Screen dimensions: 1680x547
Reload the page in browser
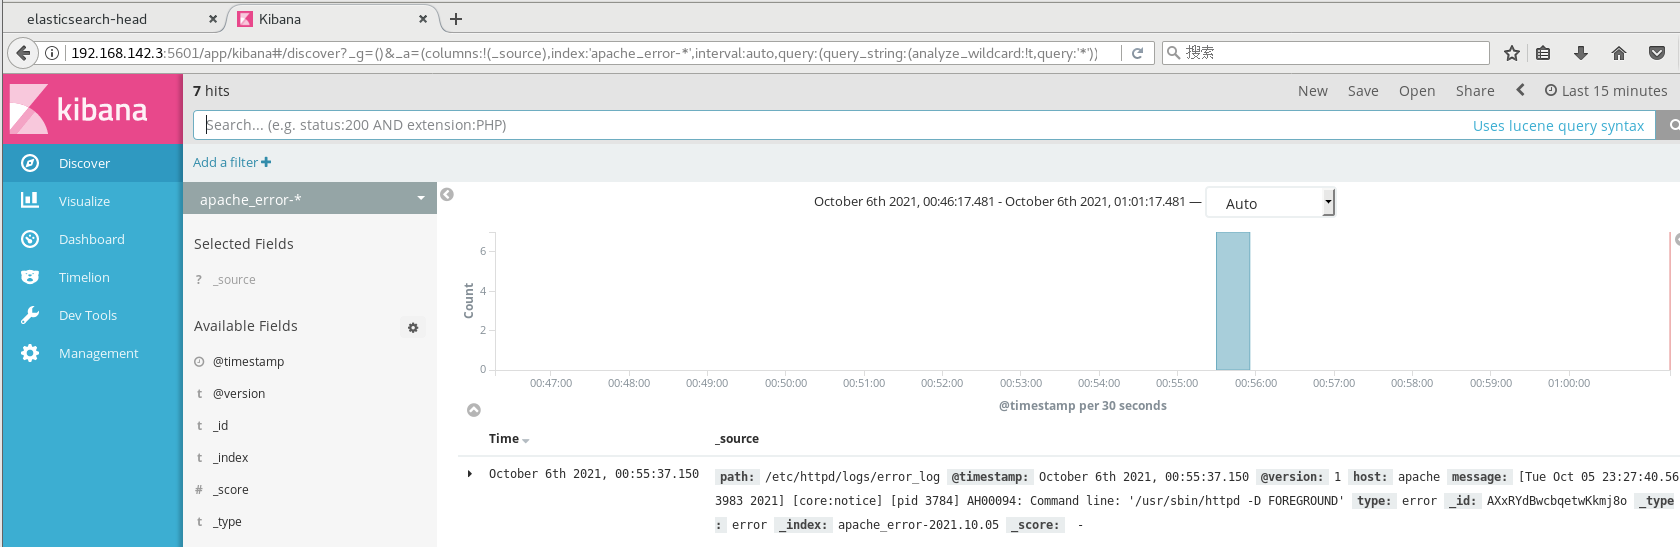pos(1137,53)
